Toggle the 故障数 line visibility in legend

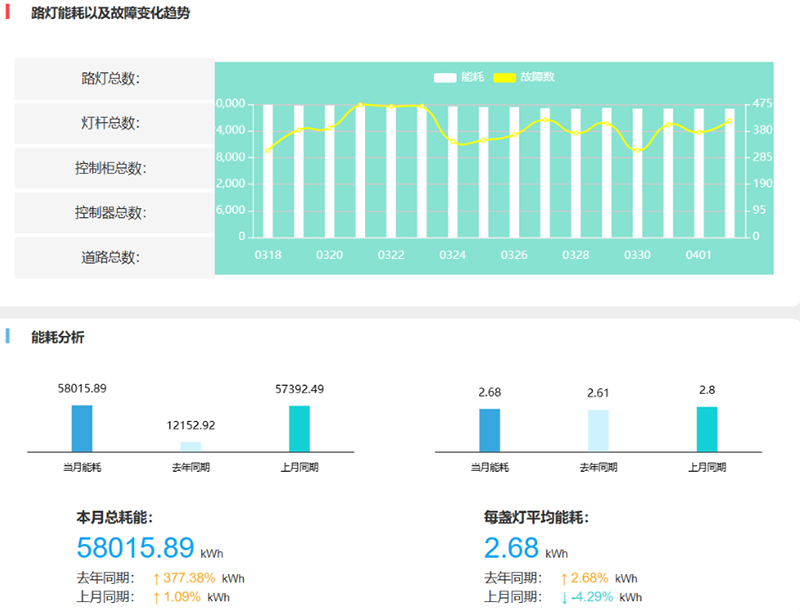pyautogui.click(x=525, y=75)
